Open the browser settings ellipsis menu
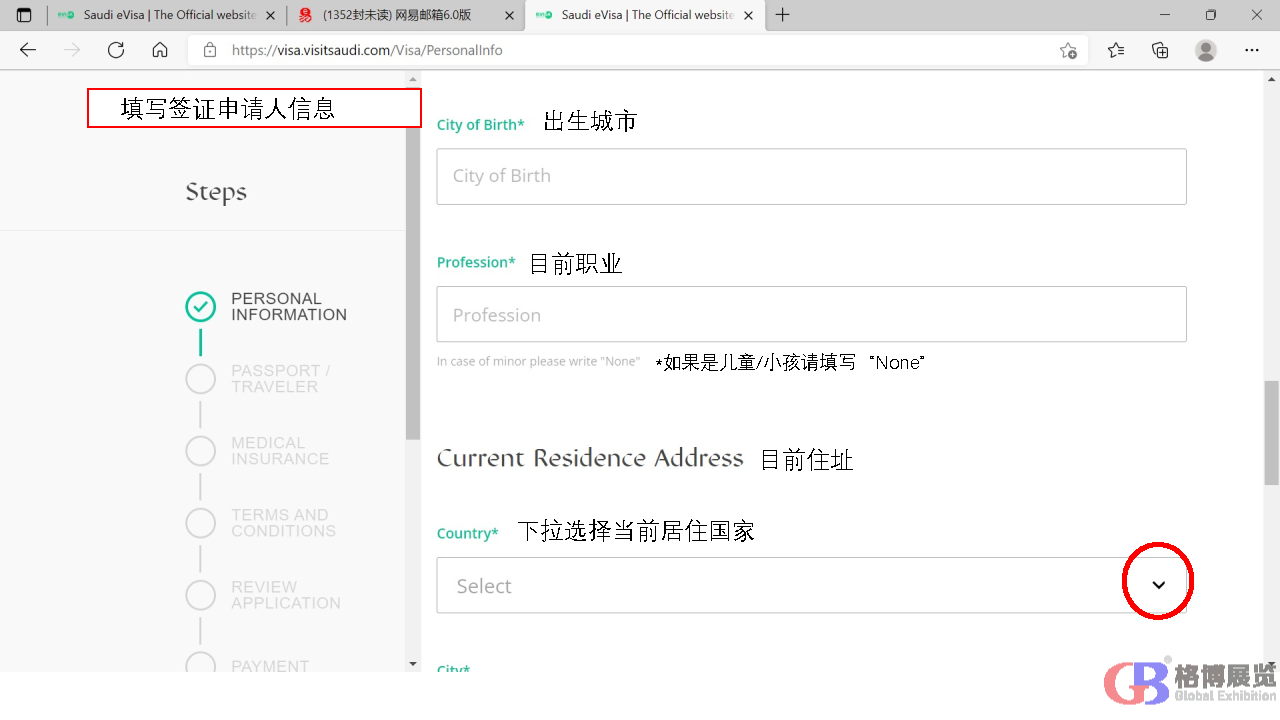The width and height of the screenshot is (1280, 720). 1252,50
